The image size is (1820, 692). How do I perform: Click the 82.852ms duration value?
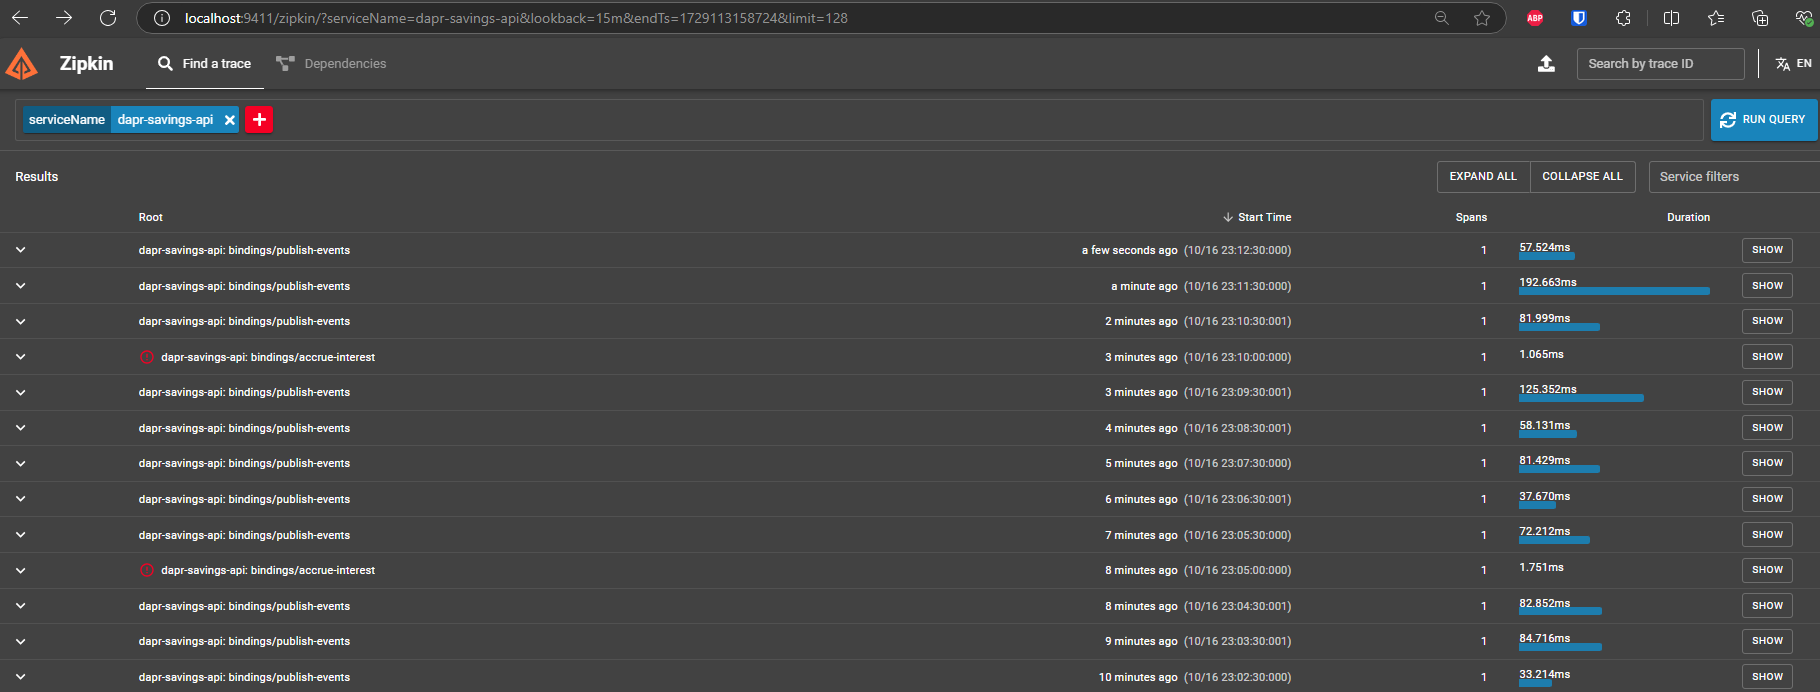[1545, 603]
